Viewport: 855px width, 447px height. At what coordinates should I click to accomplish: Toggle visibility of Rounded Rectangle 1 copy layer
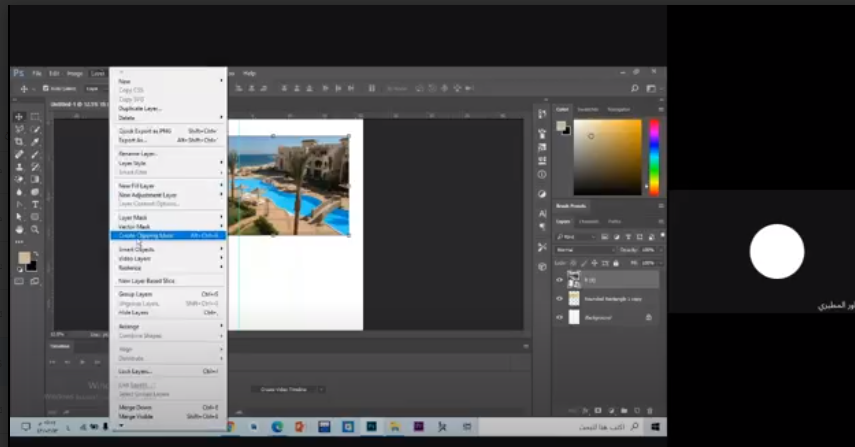click(559, 298)
